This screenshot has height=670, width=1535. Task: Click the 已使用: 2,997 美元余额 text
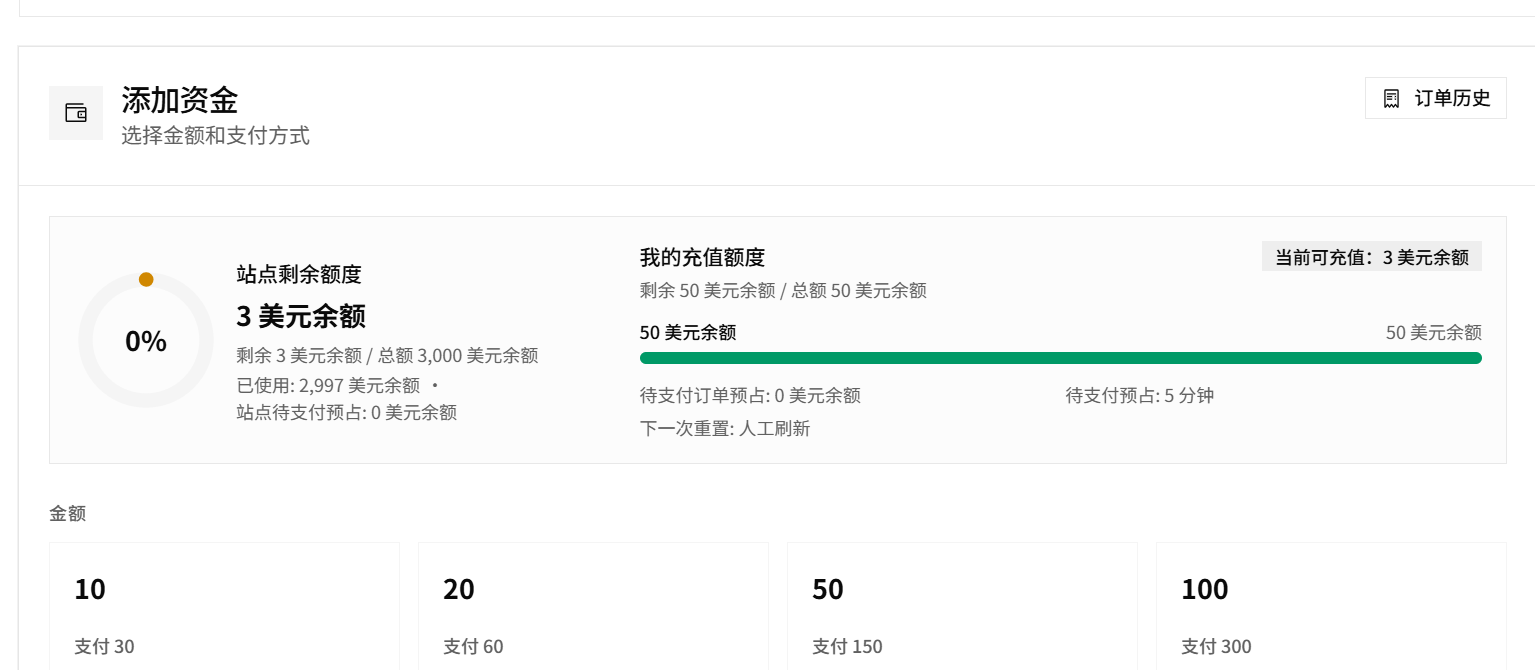[x=328, y=385]
